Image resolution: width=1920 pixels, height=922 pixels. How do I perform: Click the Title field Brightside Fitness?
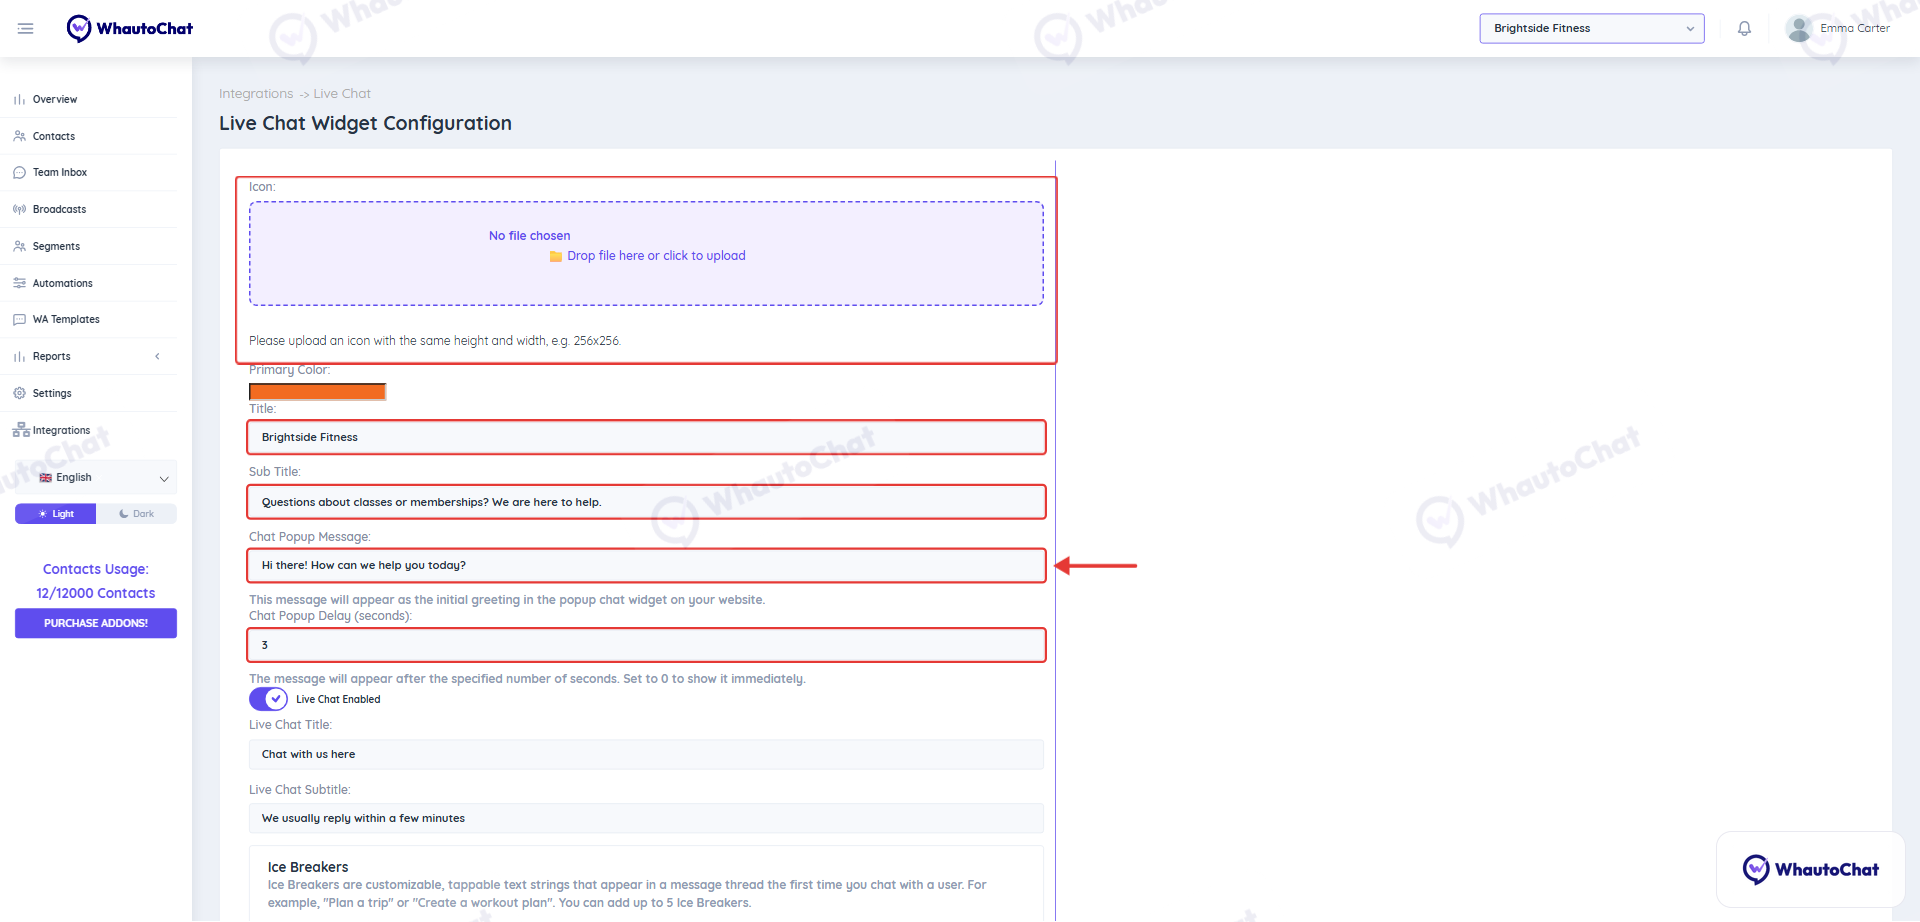646,437
